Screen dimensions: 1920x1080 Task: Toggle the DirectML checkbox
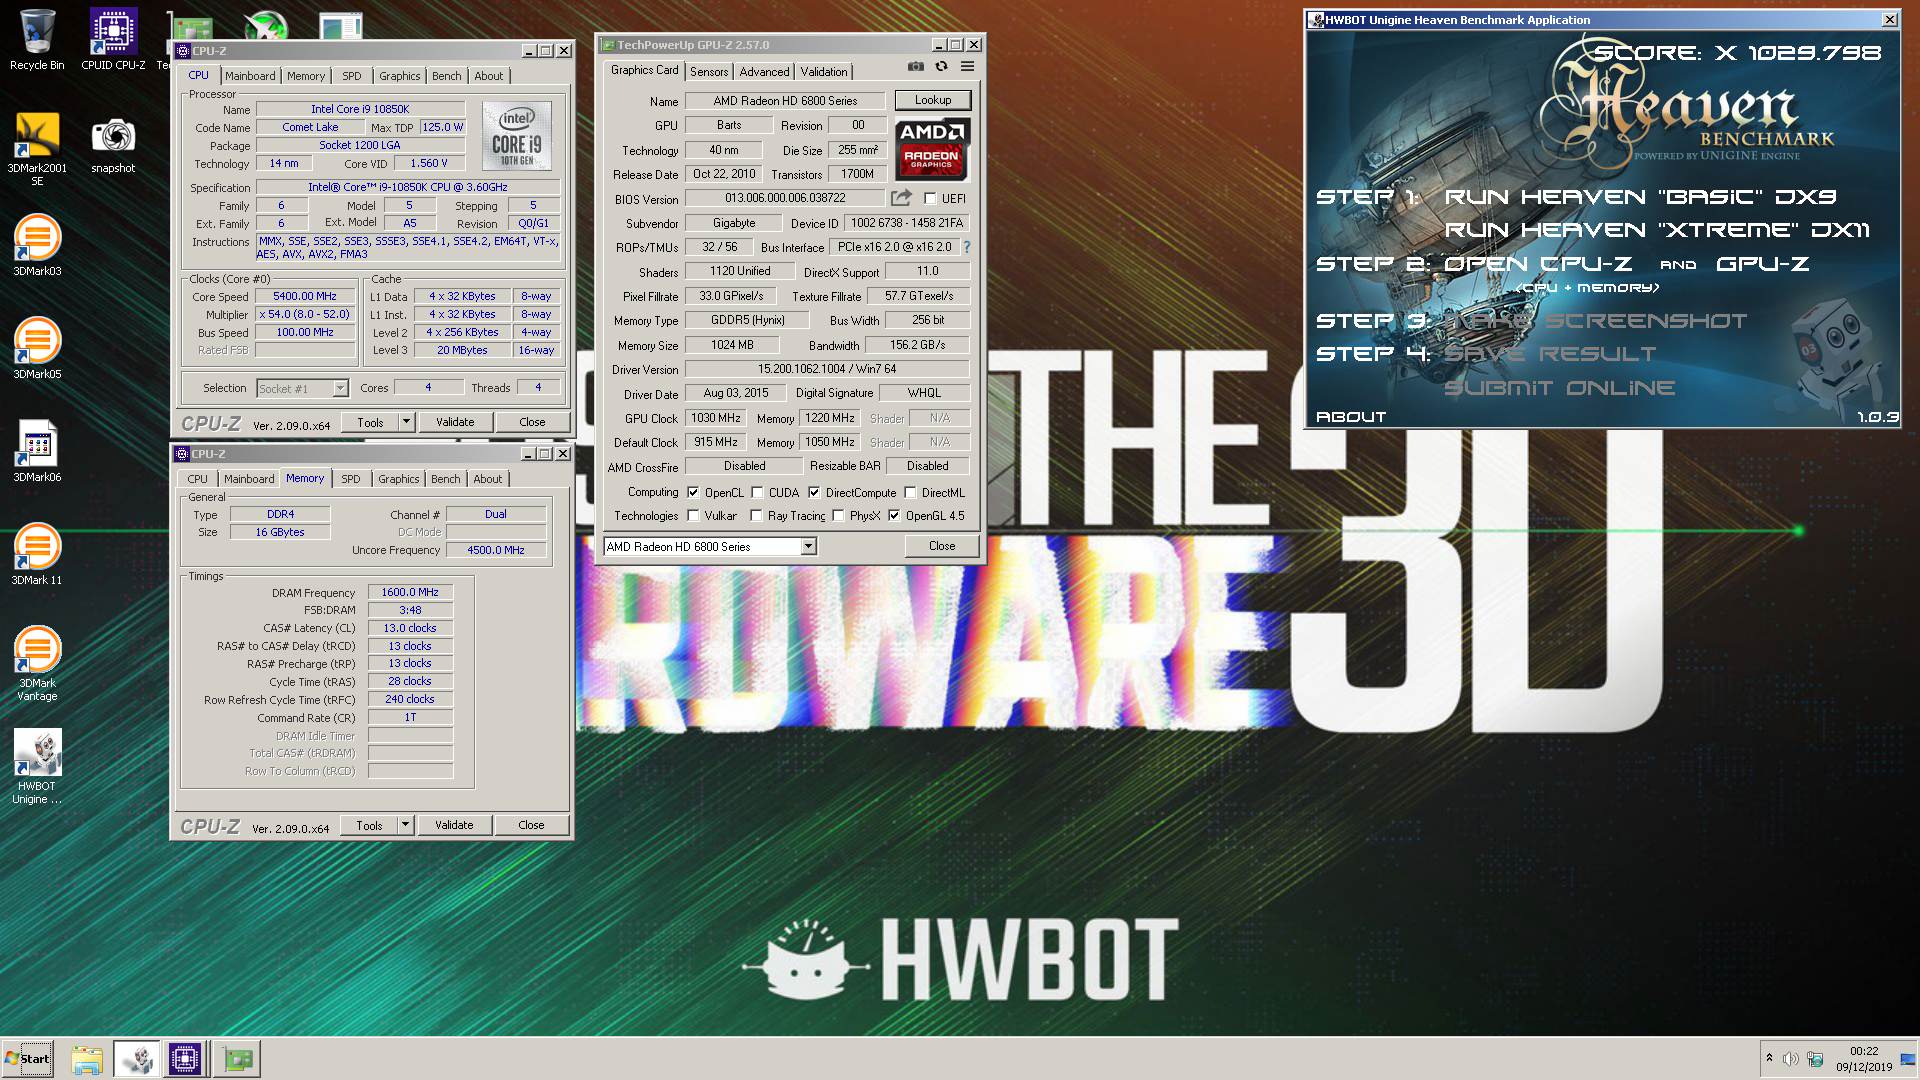[x=910, y=493]
